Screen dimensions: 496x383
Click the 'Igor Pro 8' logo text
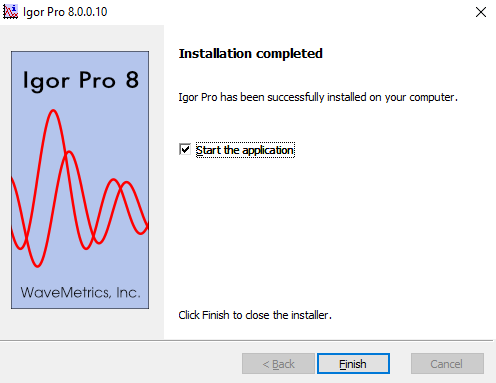(81, 81)
